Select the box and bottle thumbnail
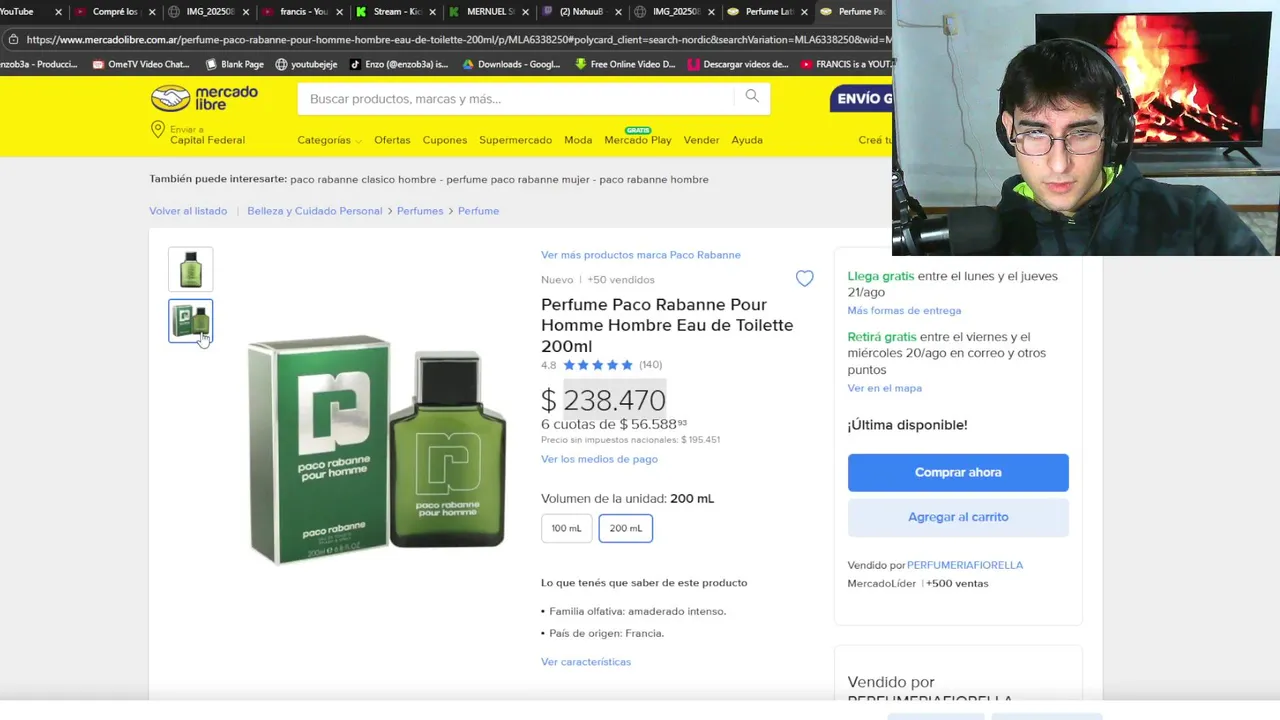 pos(191,321)
